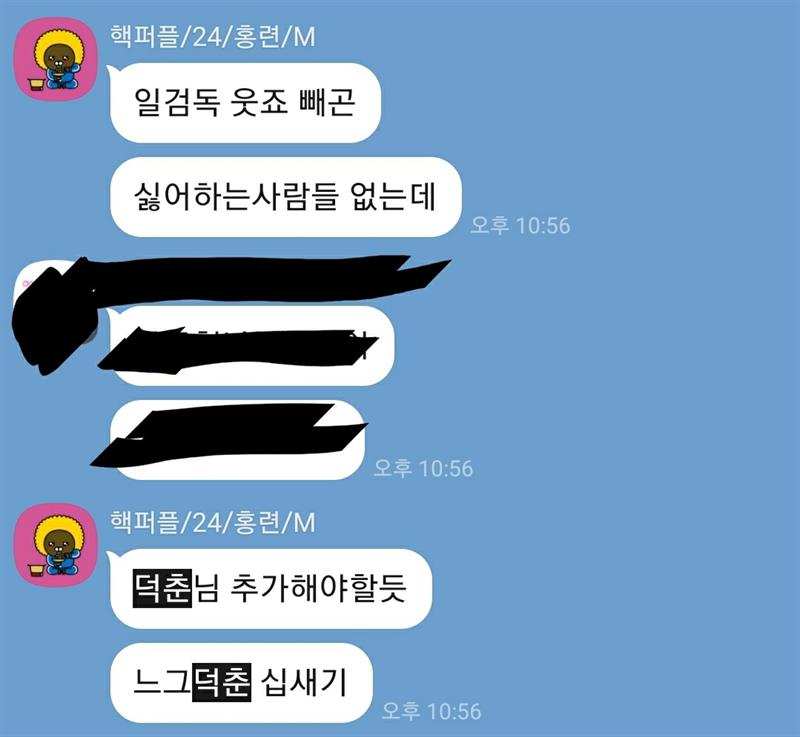Click the word 추가해야할듯 in the third message

(x=318, y=588)
